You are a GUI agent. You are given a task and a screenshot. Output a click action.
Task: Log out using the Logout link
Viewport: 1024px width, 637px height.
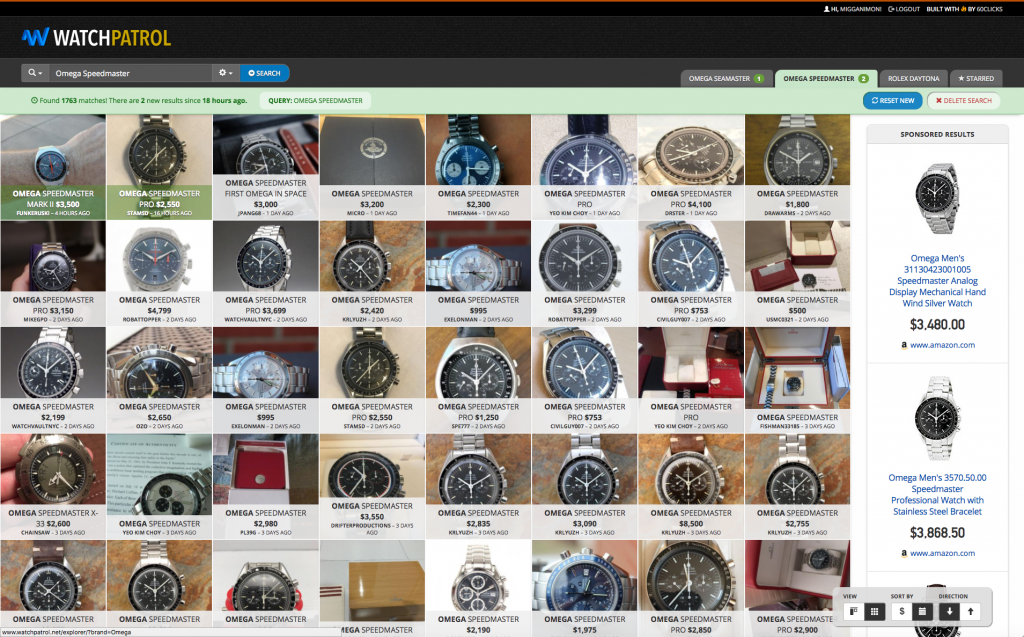[904, 9]
